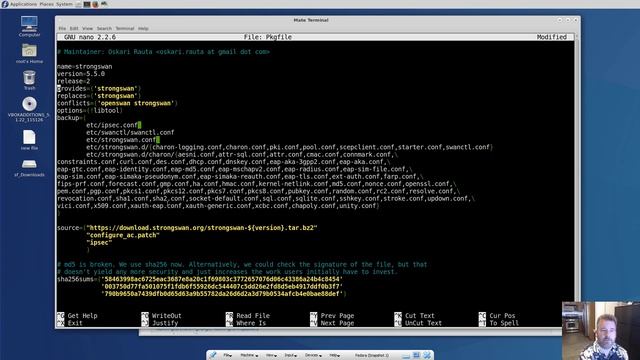The image size is (640, 360).
Task: Click the webcam overlay thumbnail
Action: pyautogui.click(x=601, y=331)
